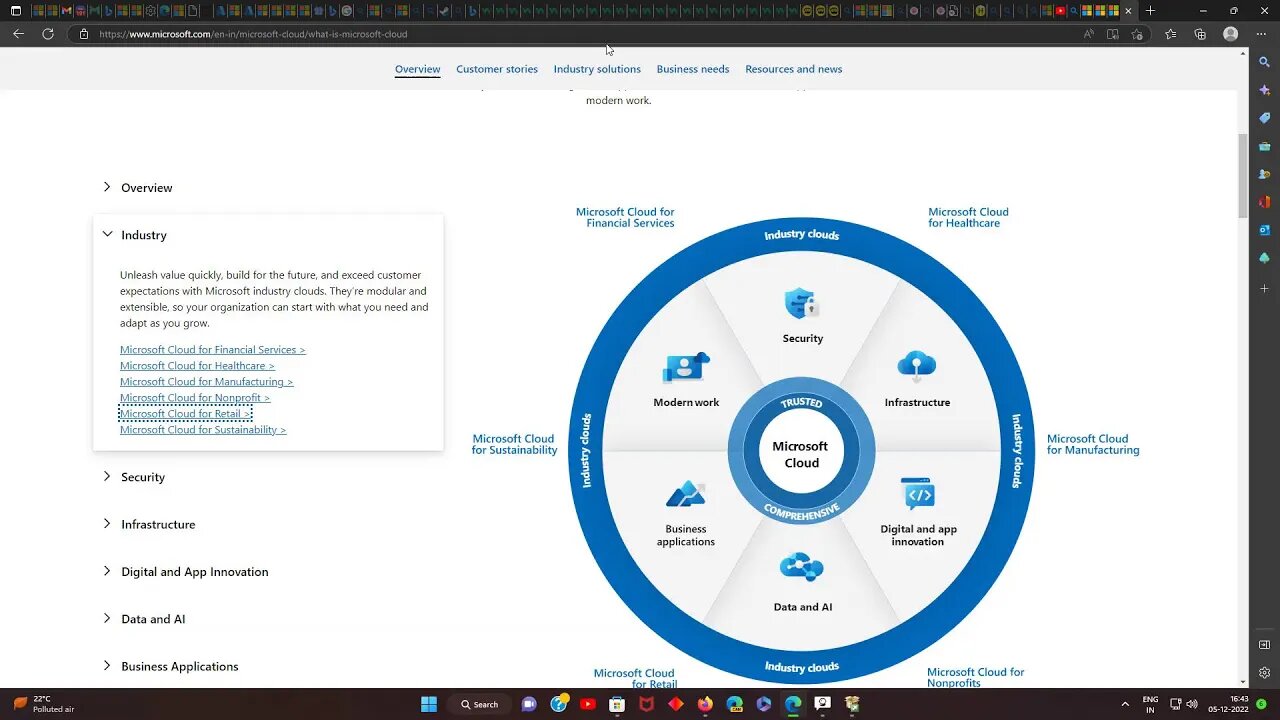Click Microsoft Cloud for Financial Services diagram label
The image size is (1280, 720).
click(x=625, y=218)
